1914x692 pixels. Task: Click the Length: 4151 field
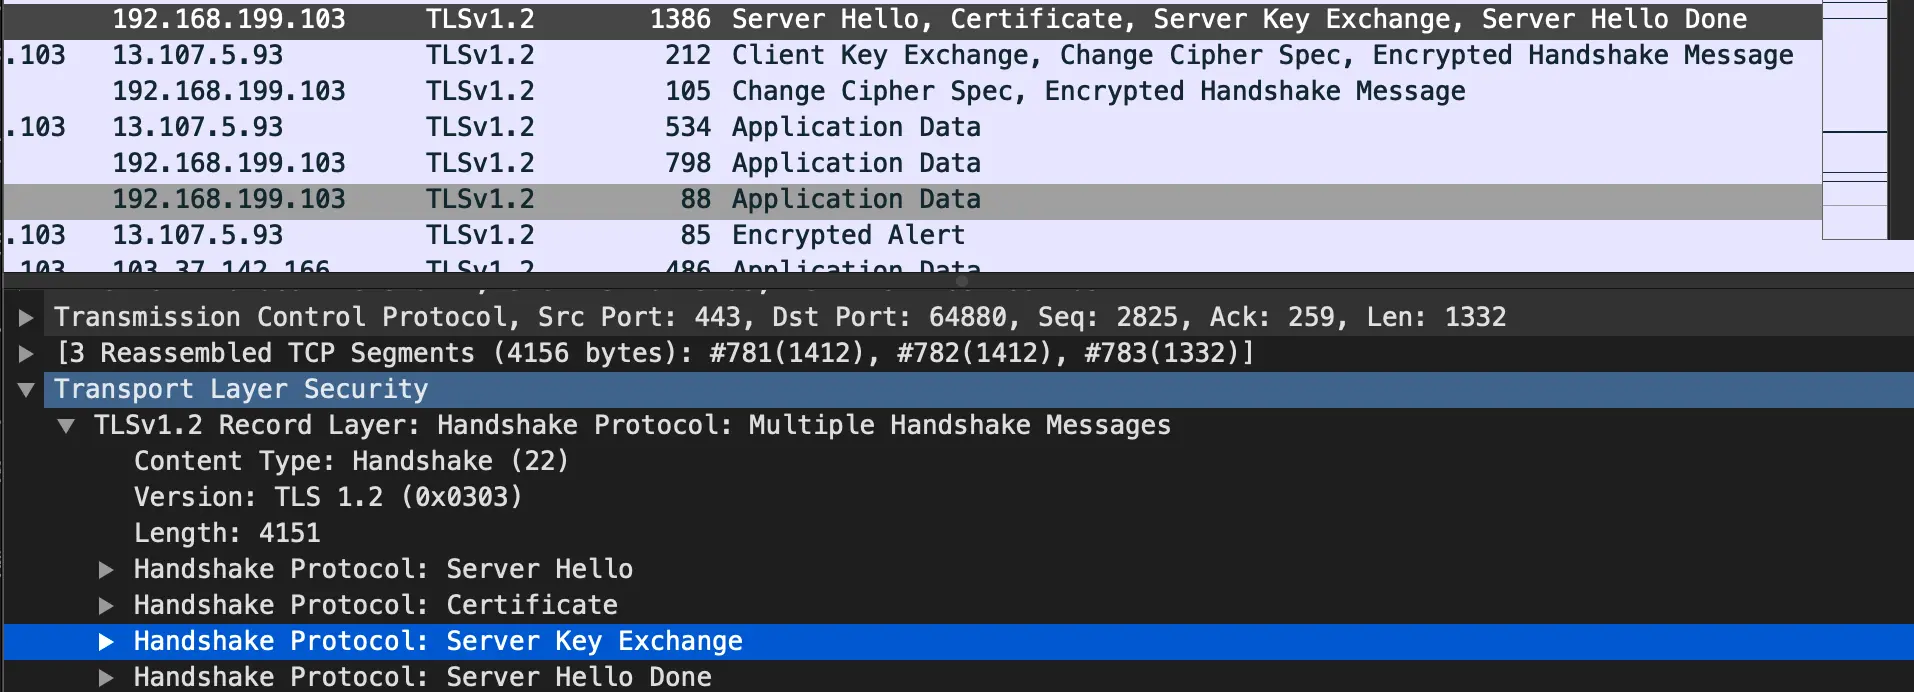(227, 533)
